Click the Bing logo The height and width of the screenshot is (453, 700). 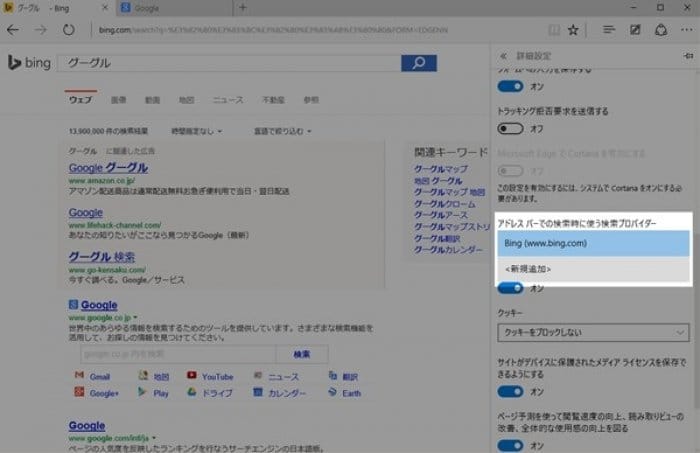click(29, 63)
